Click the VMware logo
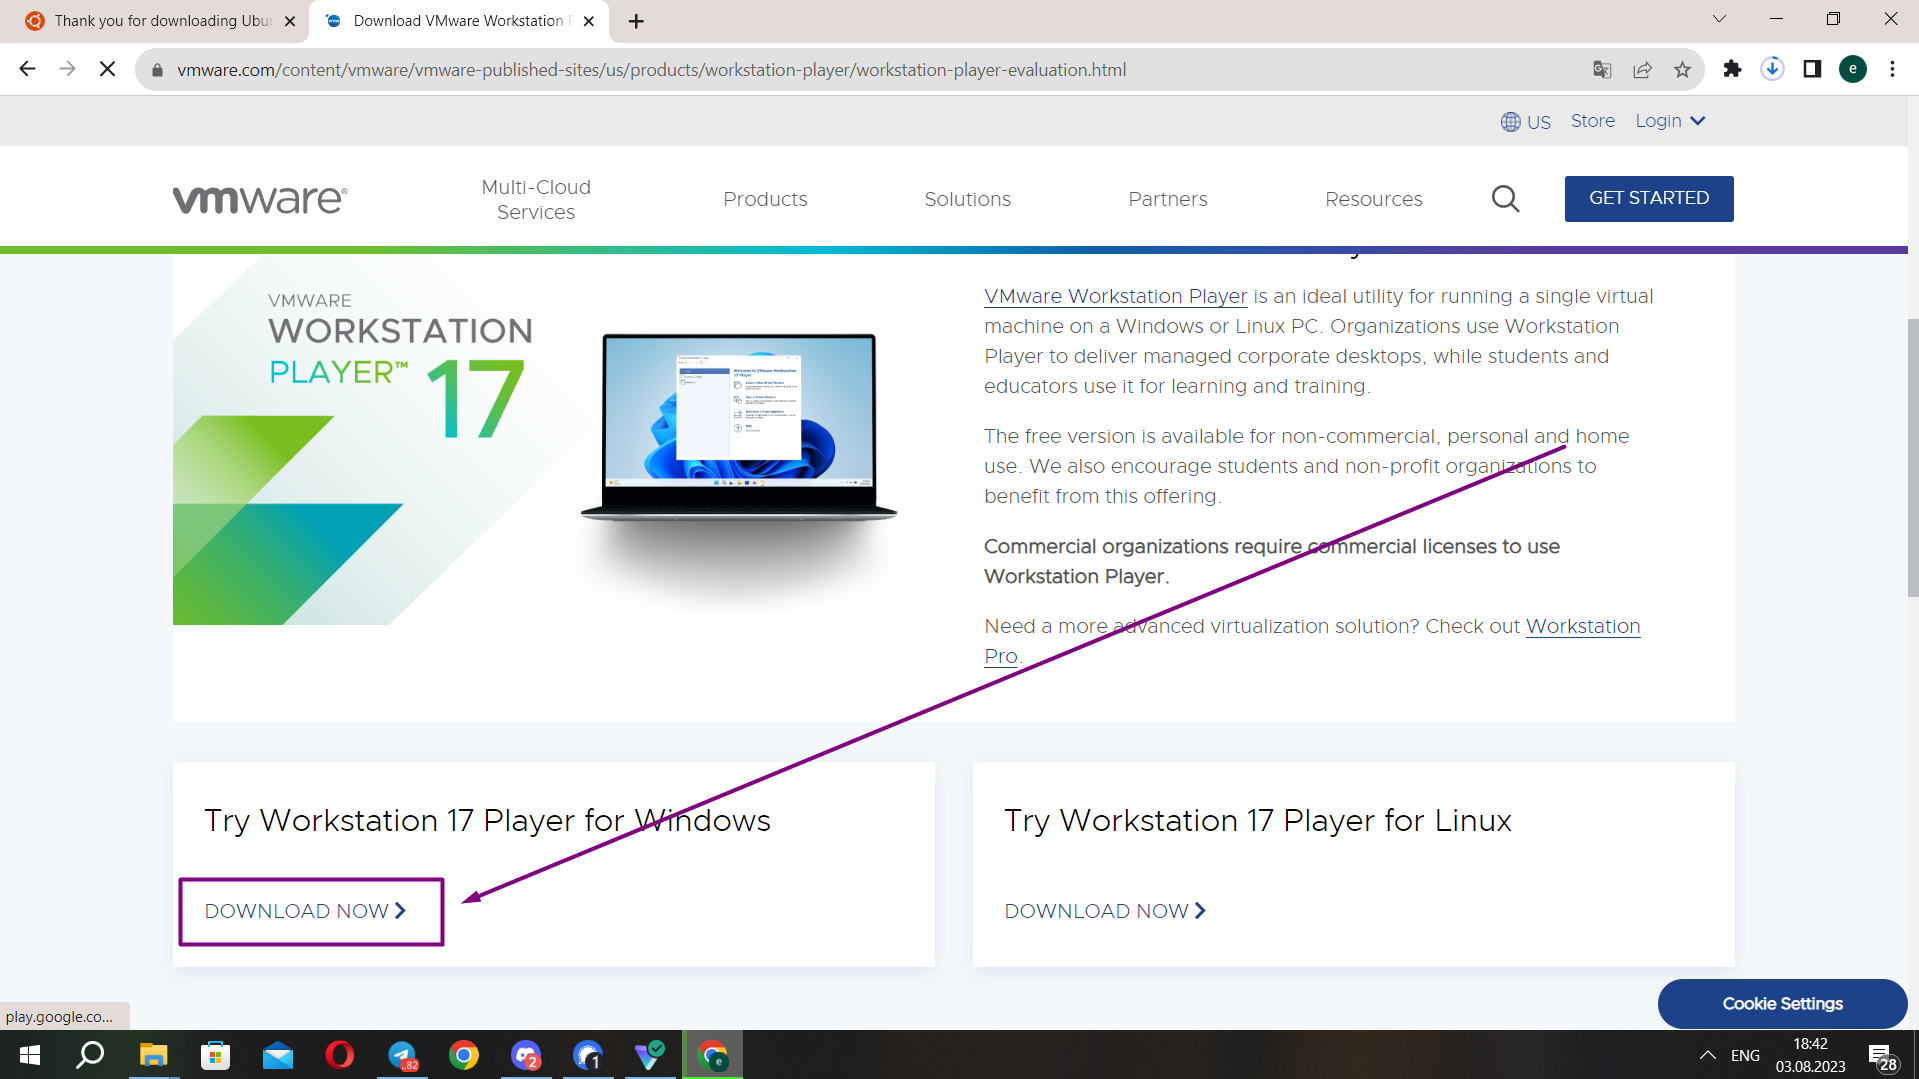Viewport: 1919px width, 1079px height. (260, 199)
